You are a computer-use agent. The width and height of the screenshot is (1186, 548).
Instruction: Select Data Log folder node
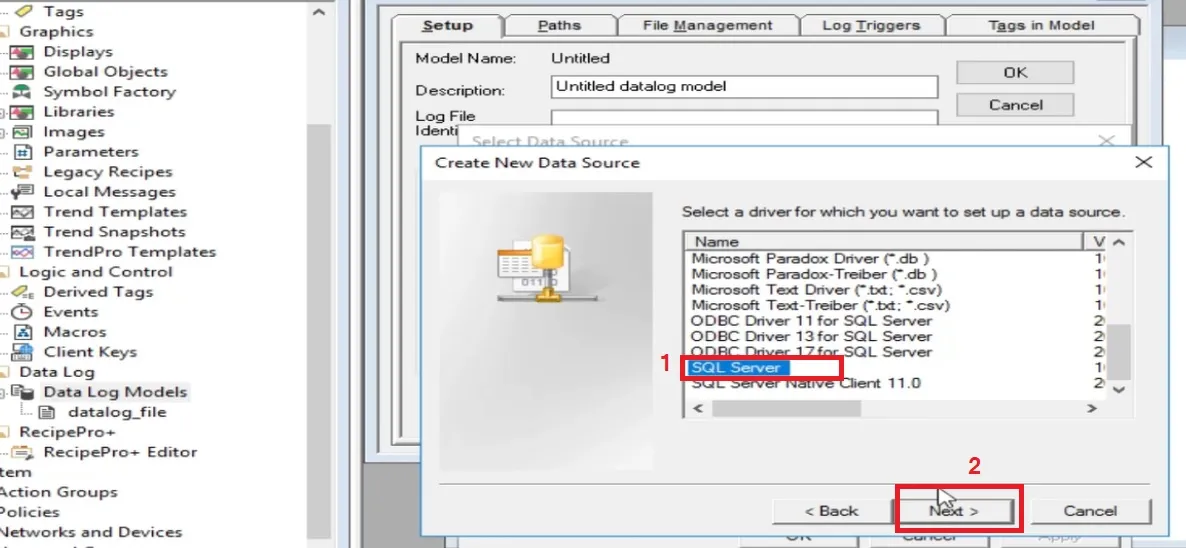click(57, 373)
